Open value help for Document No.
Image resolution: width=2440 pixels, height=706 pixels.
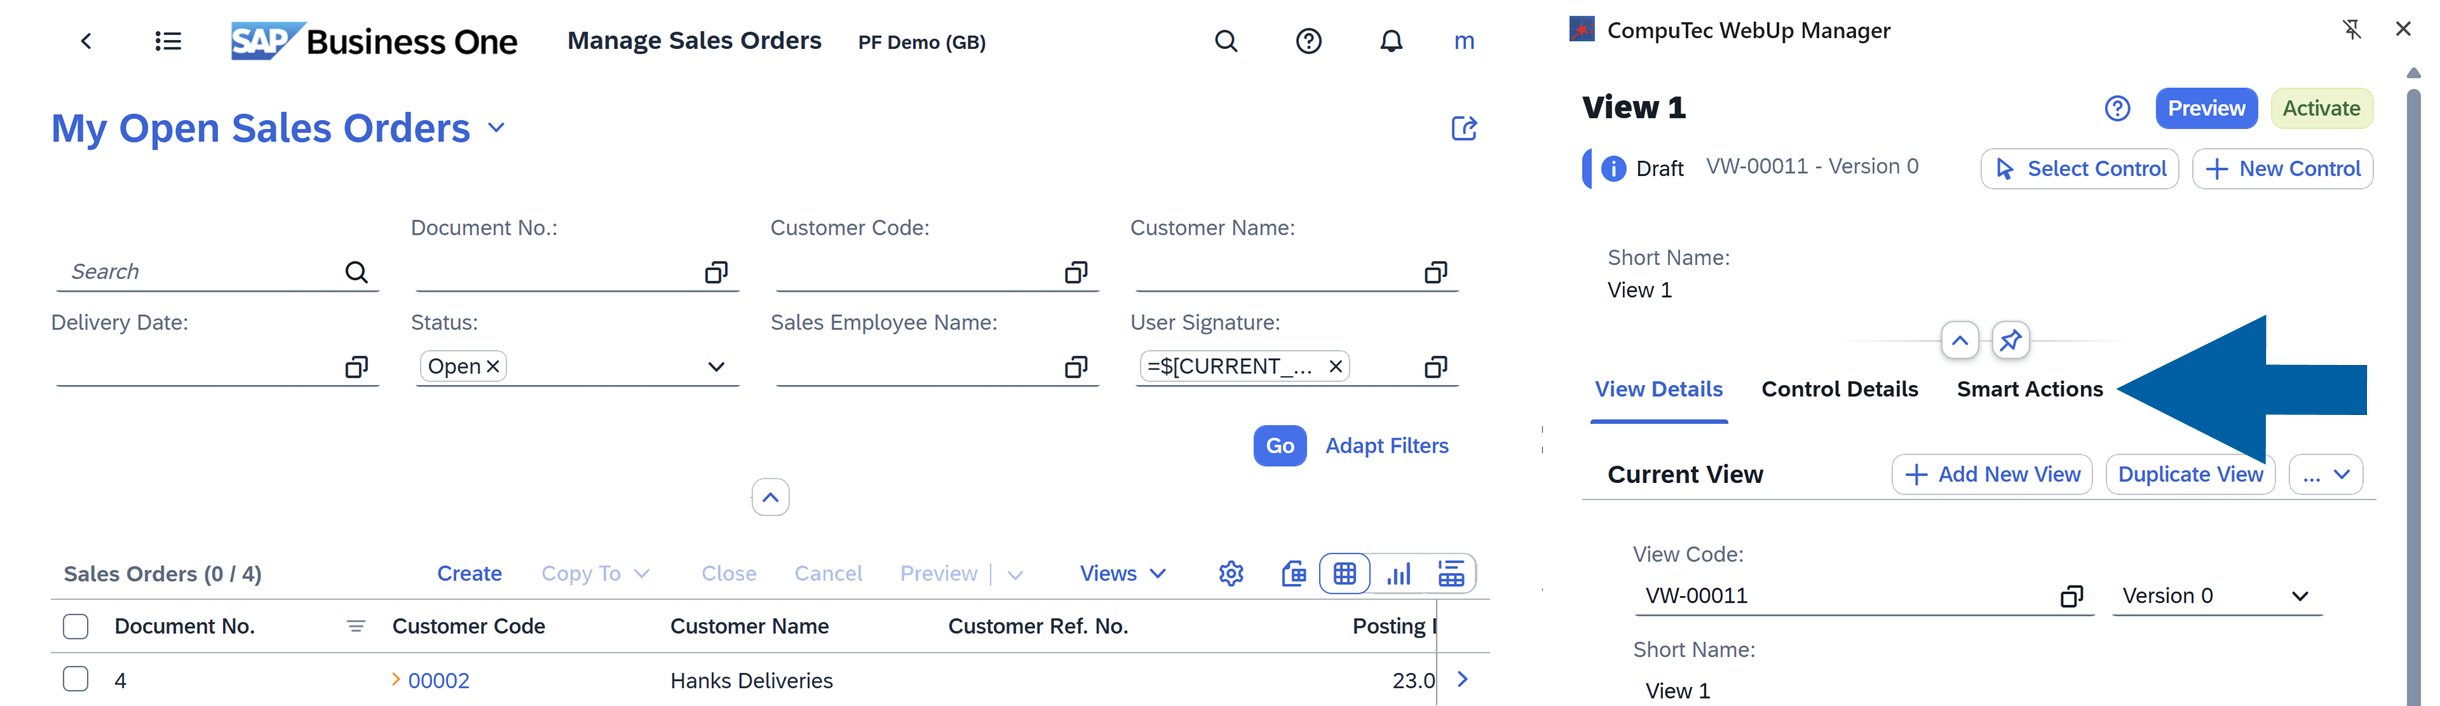[x=716, y=272]
